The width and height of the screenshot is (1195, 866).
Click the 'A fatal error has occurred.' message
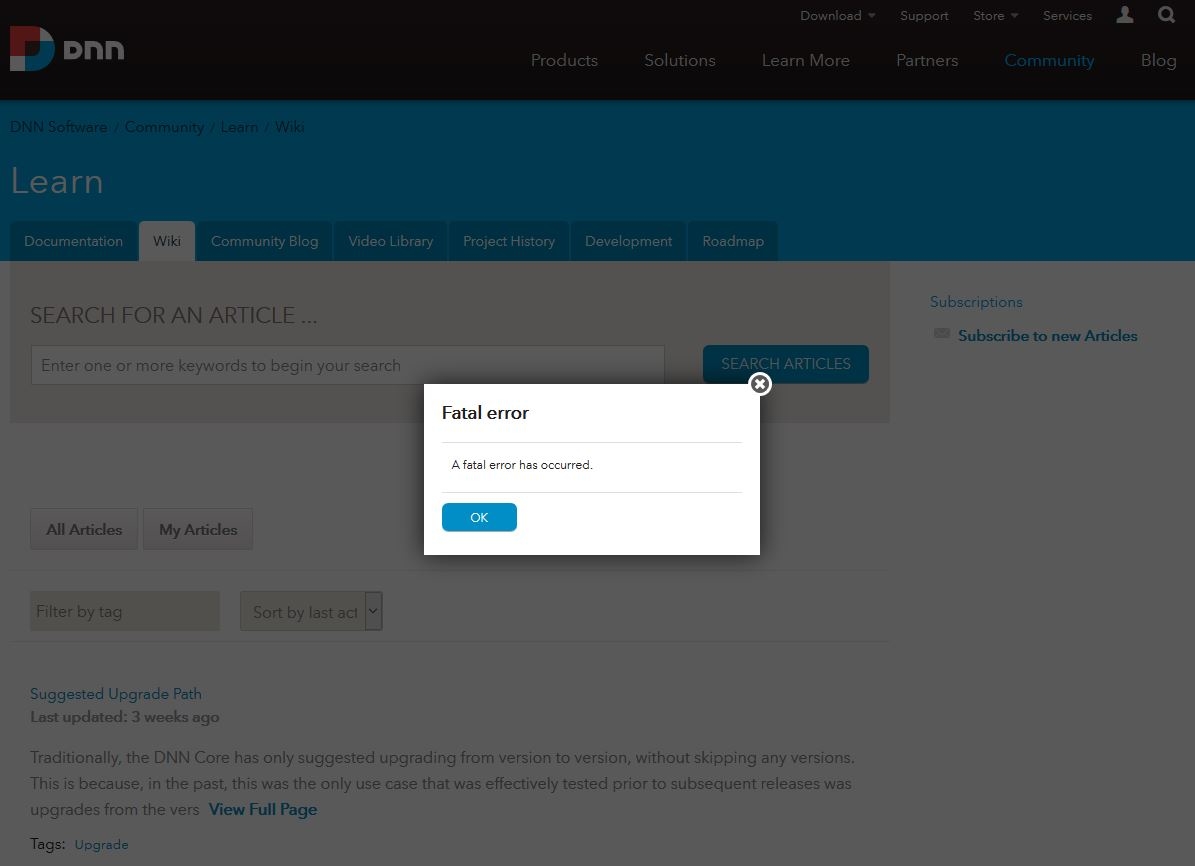point(522,465)
